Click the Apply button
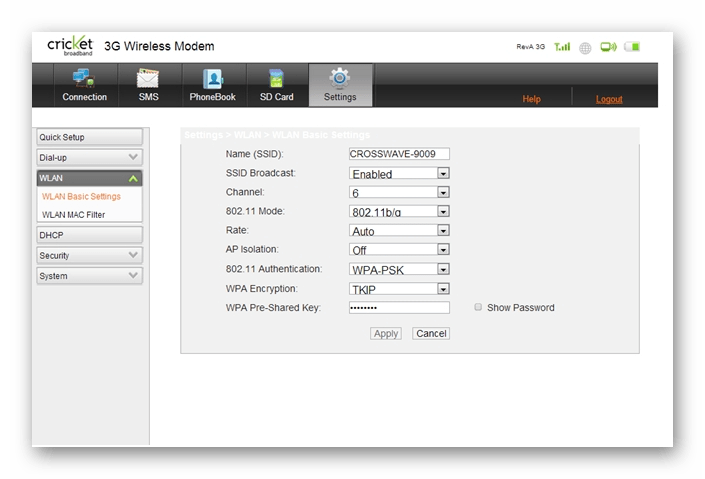Image resolution: width=705 pixels, height=479 pixels. tap(386, 333)
